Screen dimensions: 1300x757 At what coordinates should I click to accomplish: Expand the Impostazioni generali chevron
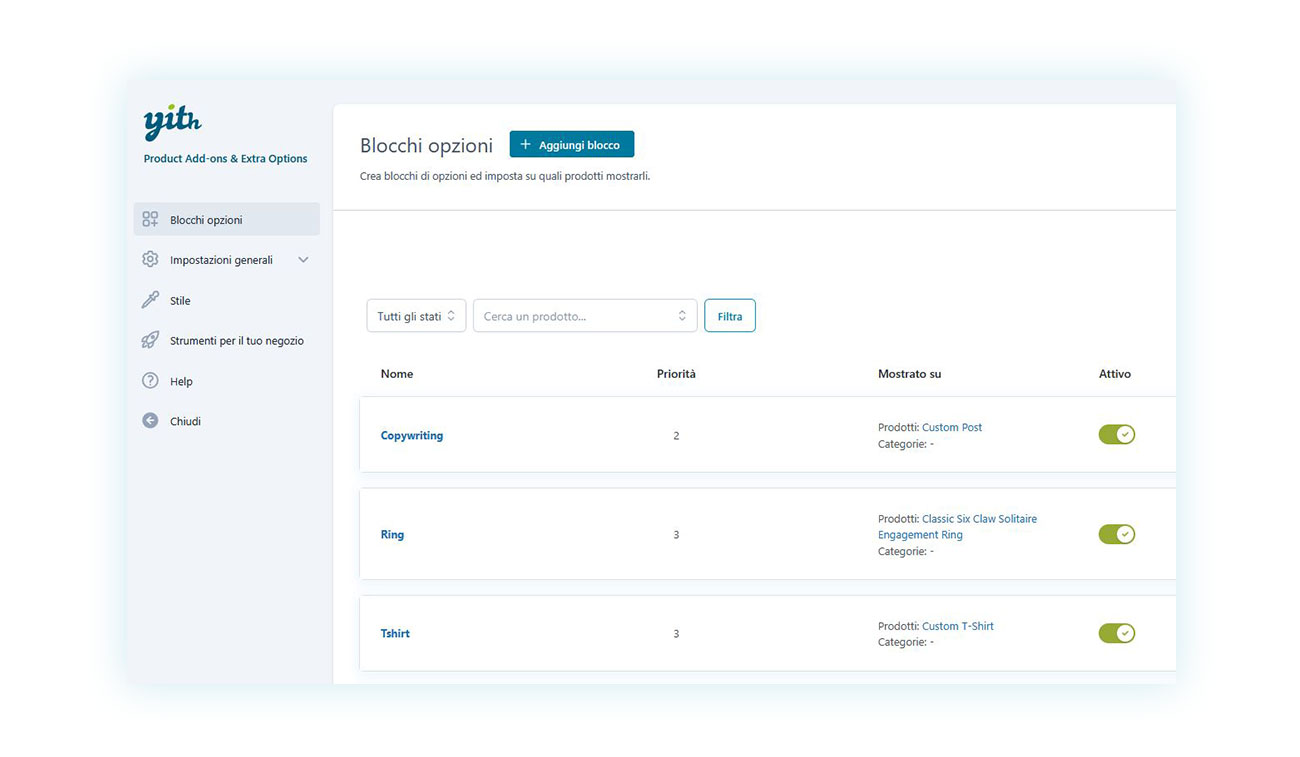pos(303,260)
